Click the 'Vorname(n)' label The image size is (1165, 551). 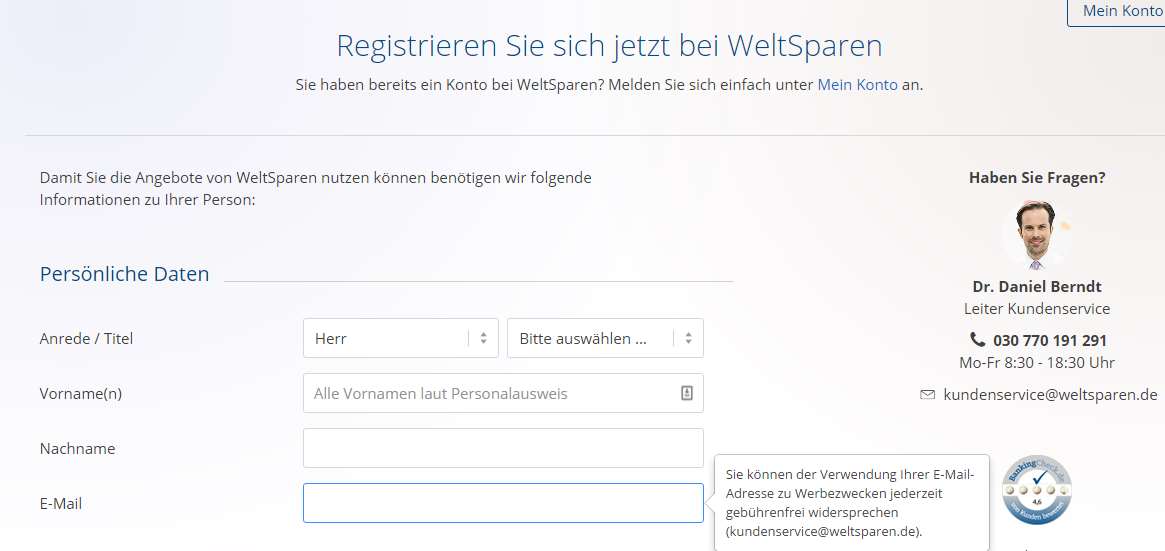click(81, 394)
